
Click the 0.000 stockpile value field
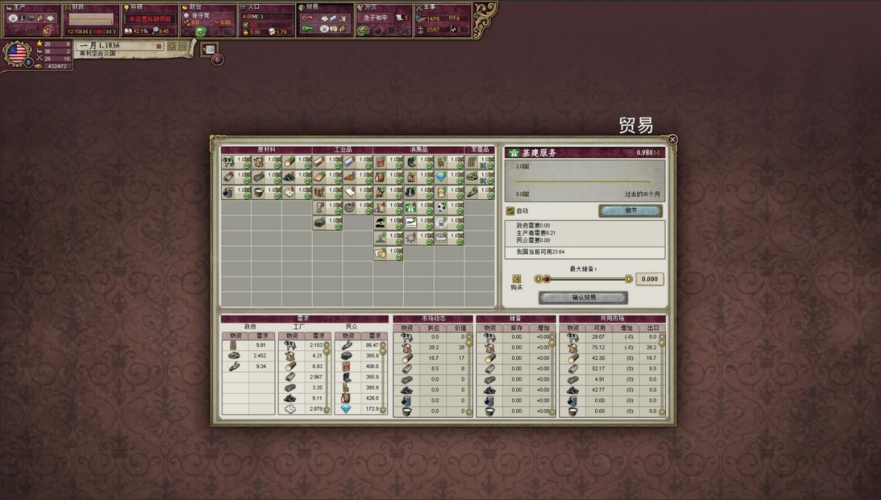(x=650, y=279)
